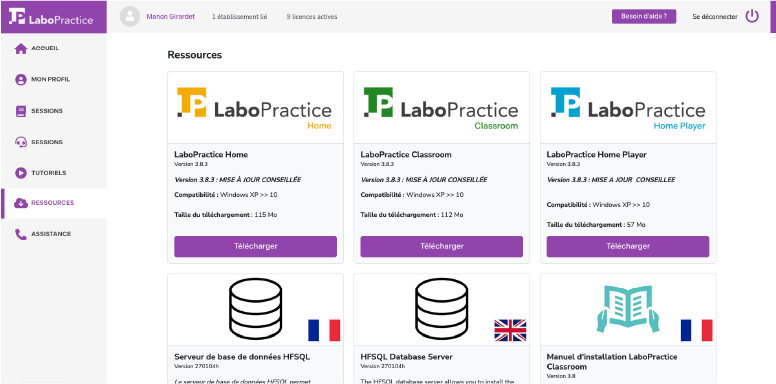
Task: Click 'Manuel d'installation LaboPractice Classroom' title
Action: coord(612,362)
